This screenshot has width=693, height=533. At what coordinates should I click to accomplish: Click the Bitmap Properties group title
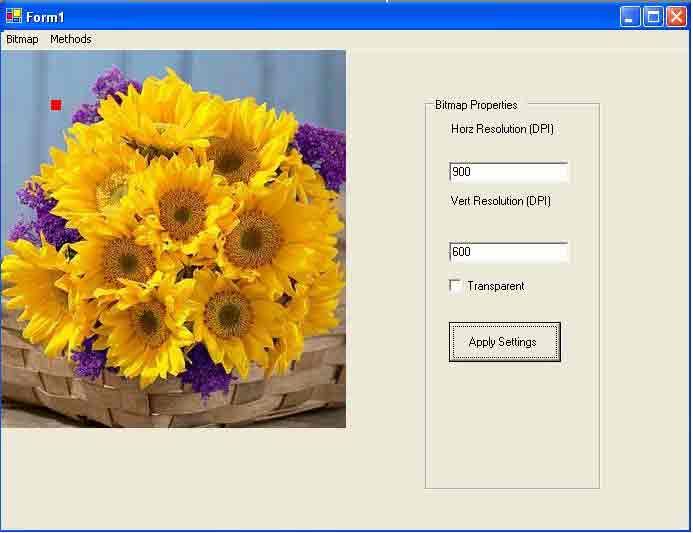pyautogui.click(x=476, y=105)
